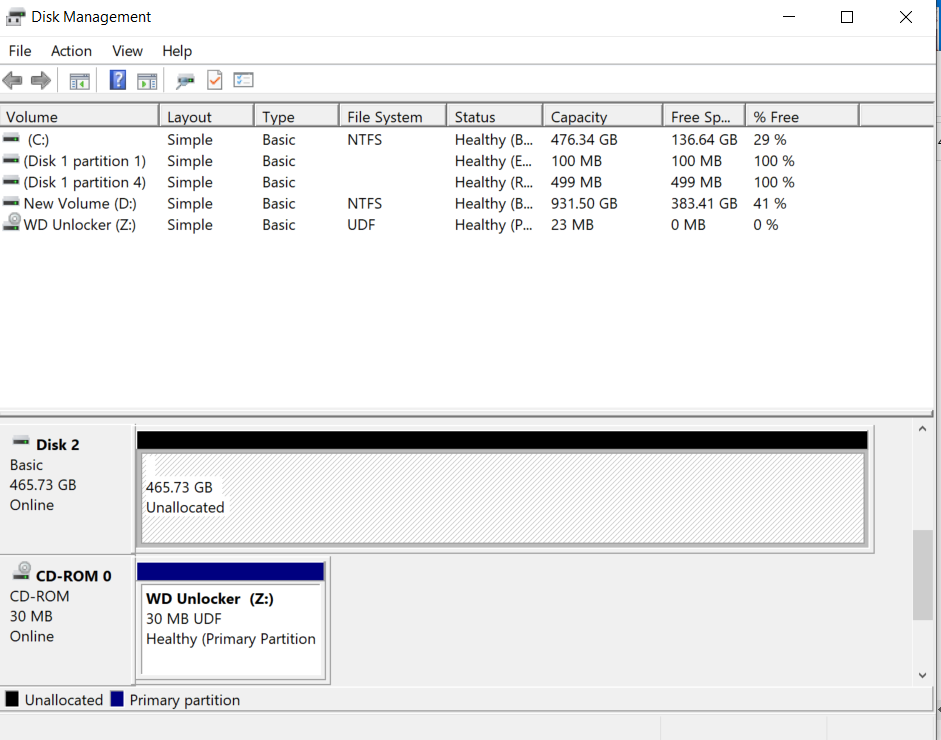
Task: Sort by the Status column header
Action: (495, 116)
